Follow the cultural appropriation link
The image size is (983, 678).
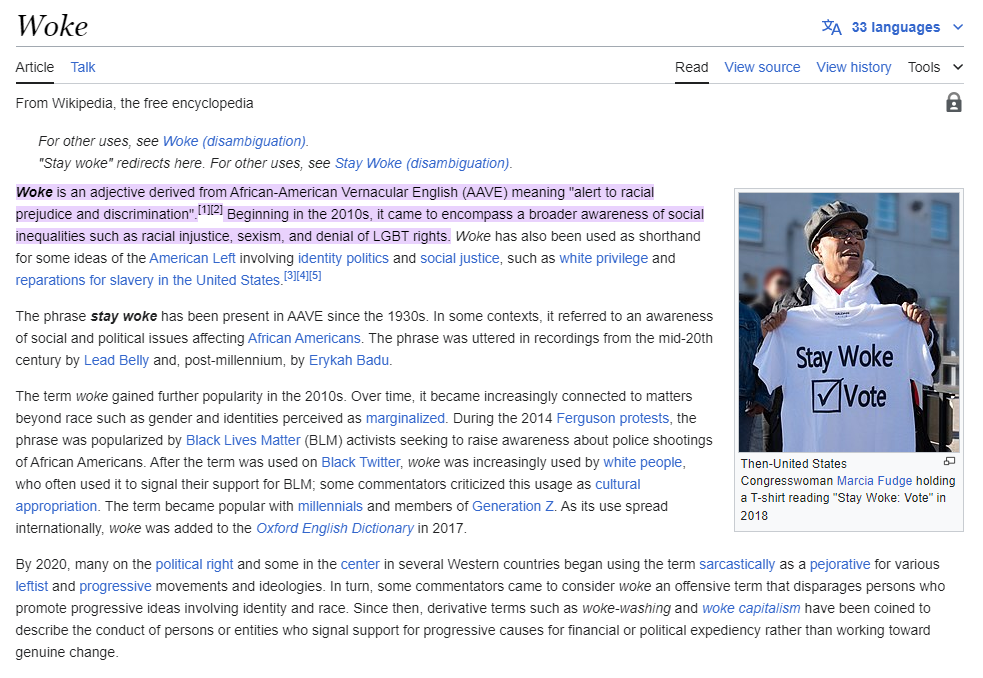(618, 484)
